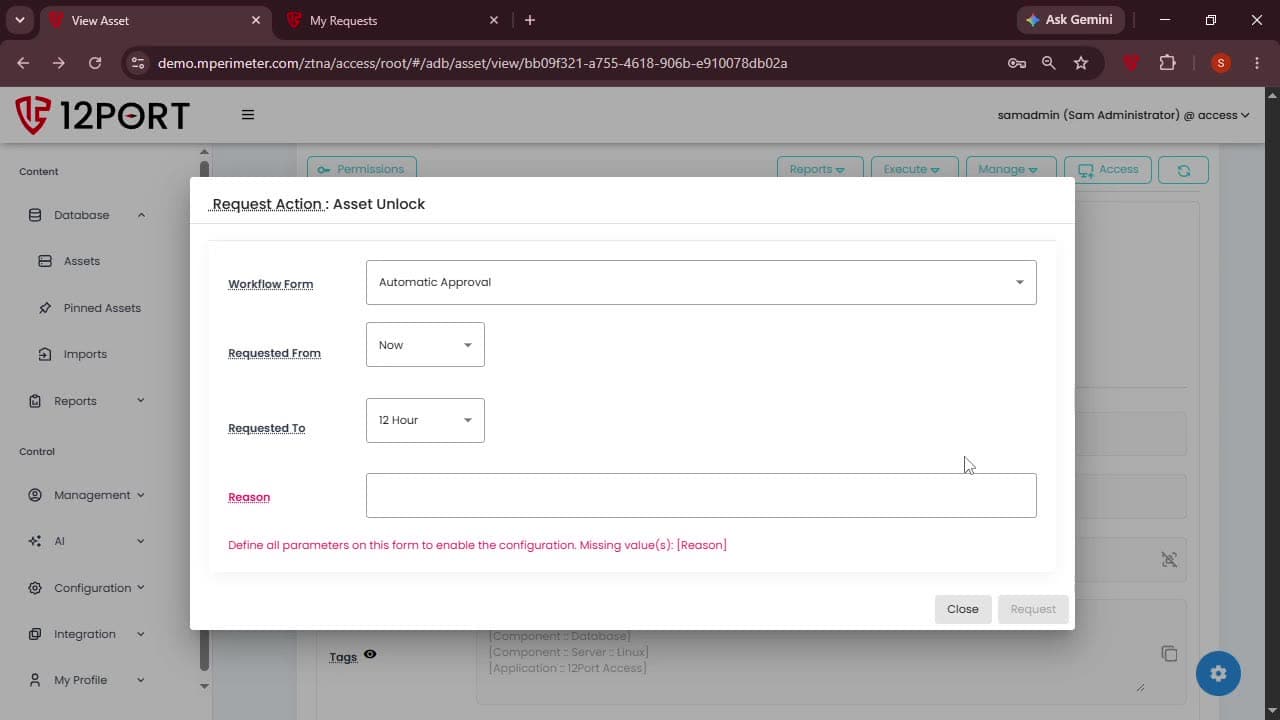
Task: Expand the Management sidebar section
Action: [141, 495]
